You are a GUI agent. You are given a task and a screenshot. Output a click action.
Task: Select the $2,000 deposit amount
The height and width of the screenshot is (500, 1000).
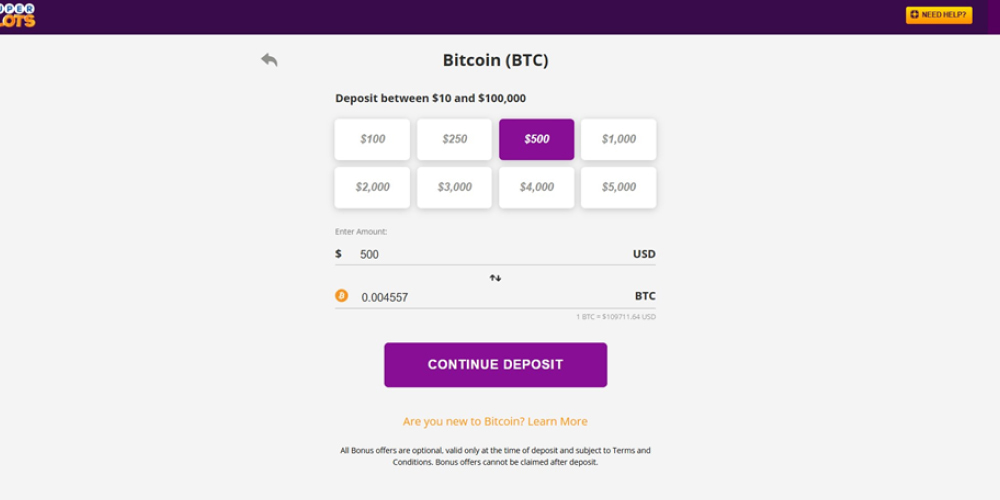tap(372, 187)
